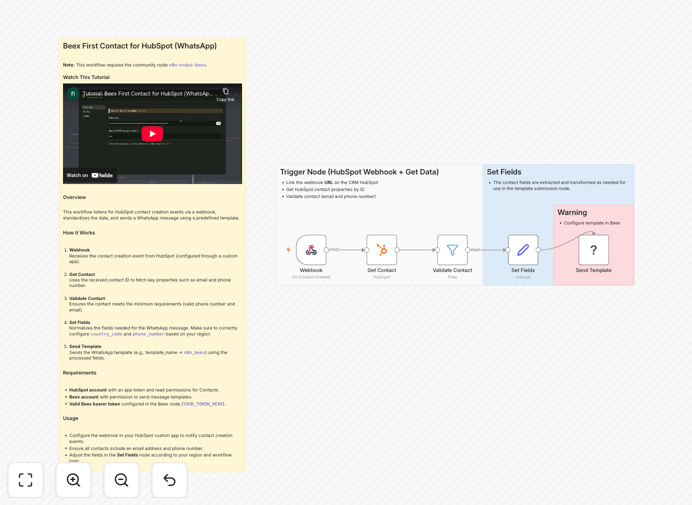The image size is (692, 505).
Task: Click the Watch This Tutorial heading
Action: (86, 77)
